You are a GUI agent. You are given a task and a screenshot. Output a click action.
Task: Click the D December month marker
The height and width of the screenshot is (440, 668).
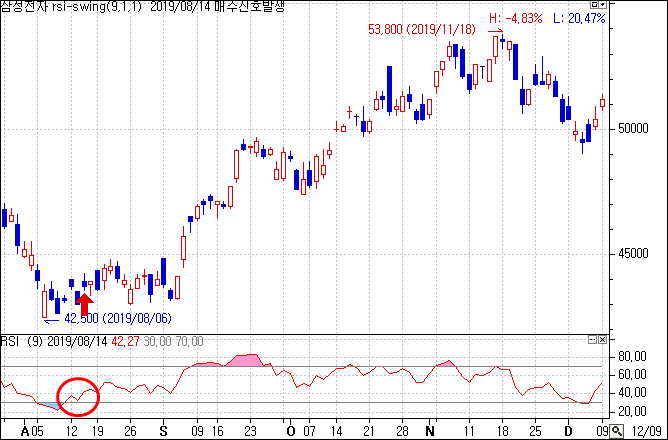[x=569, y=431]
